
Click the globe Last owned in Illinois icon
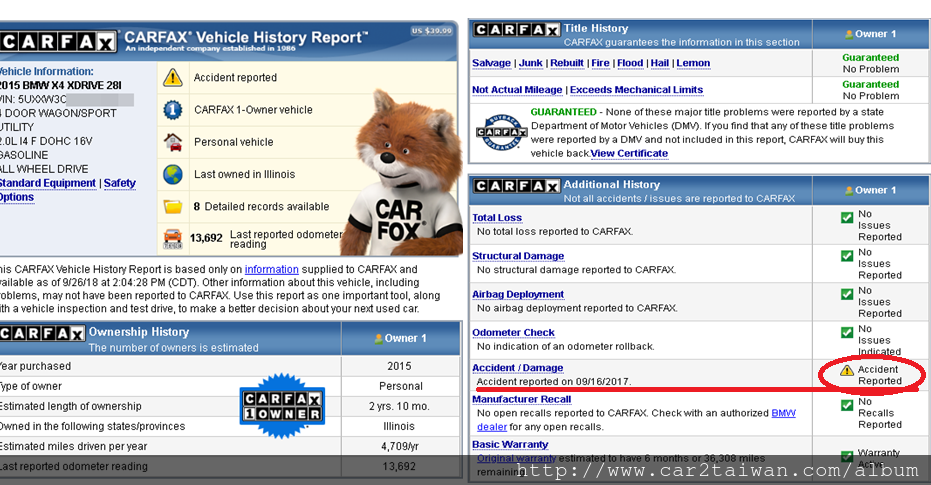coord(173,175)
